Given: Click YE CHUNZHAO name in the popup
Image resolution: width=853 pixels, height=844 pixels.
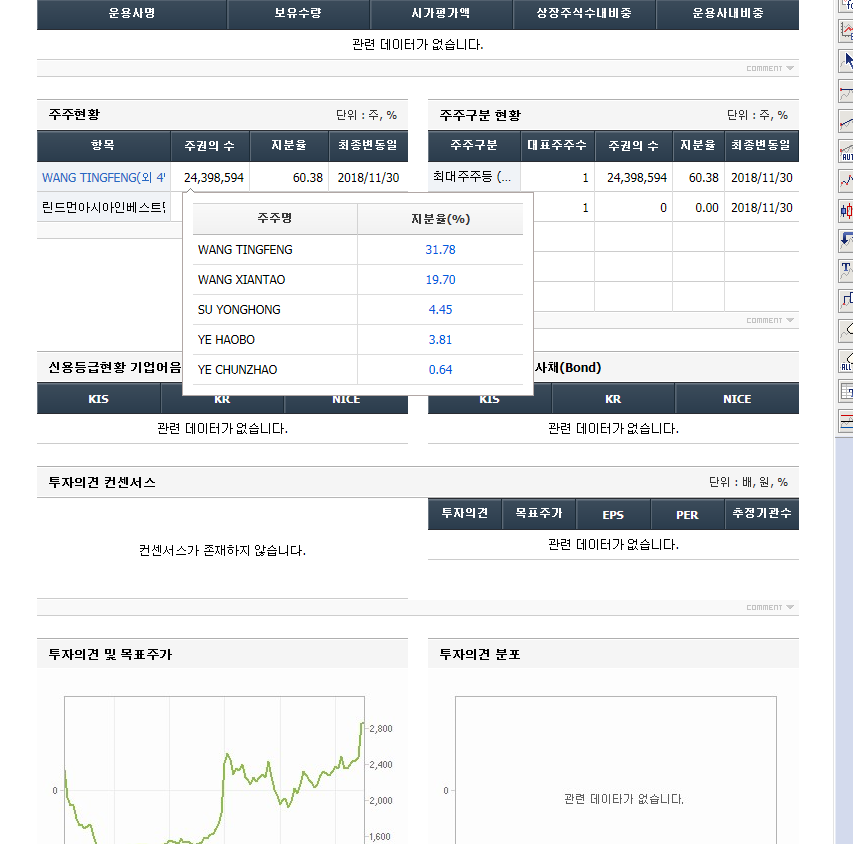Looking at the screenshot, I should (237, 369).
